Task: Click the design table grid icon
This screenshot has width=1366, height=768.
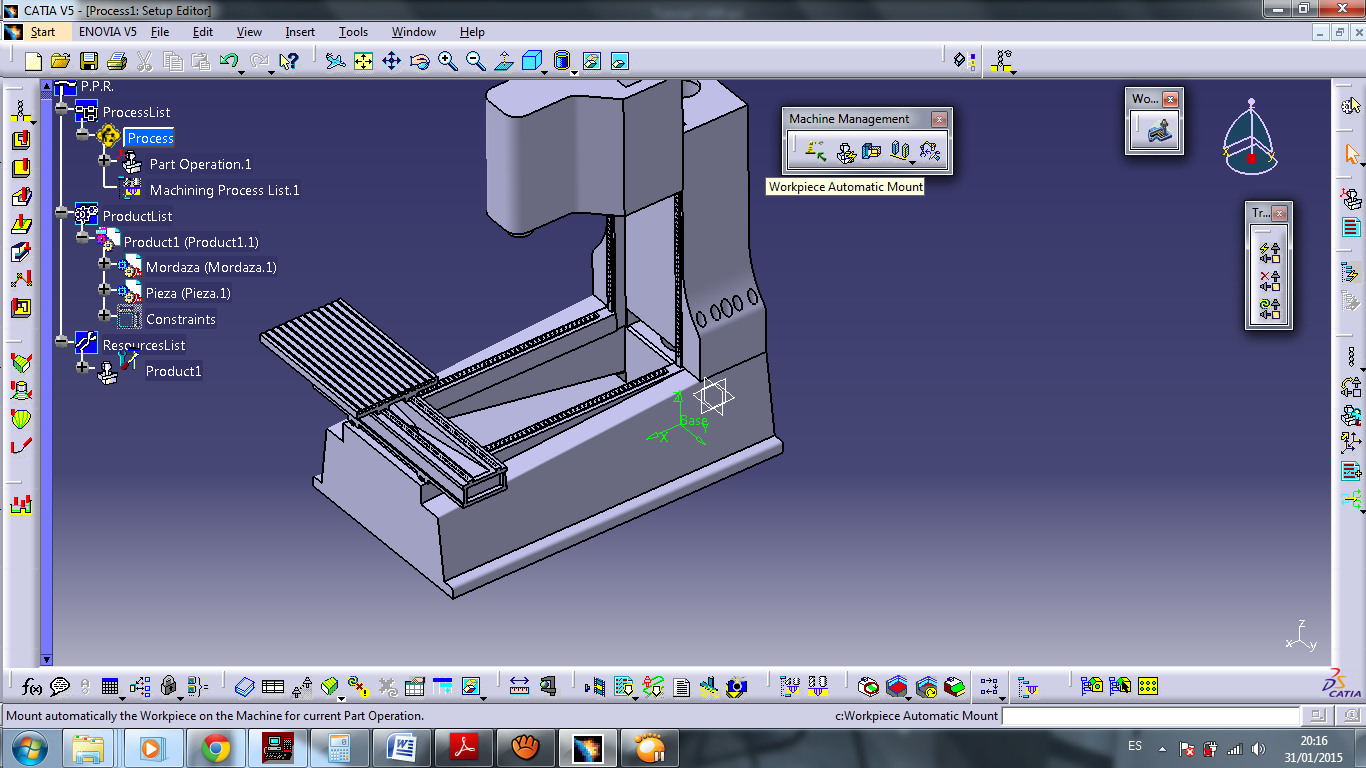Action: [x=111, y=687]
